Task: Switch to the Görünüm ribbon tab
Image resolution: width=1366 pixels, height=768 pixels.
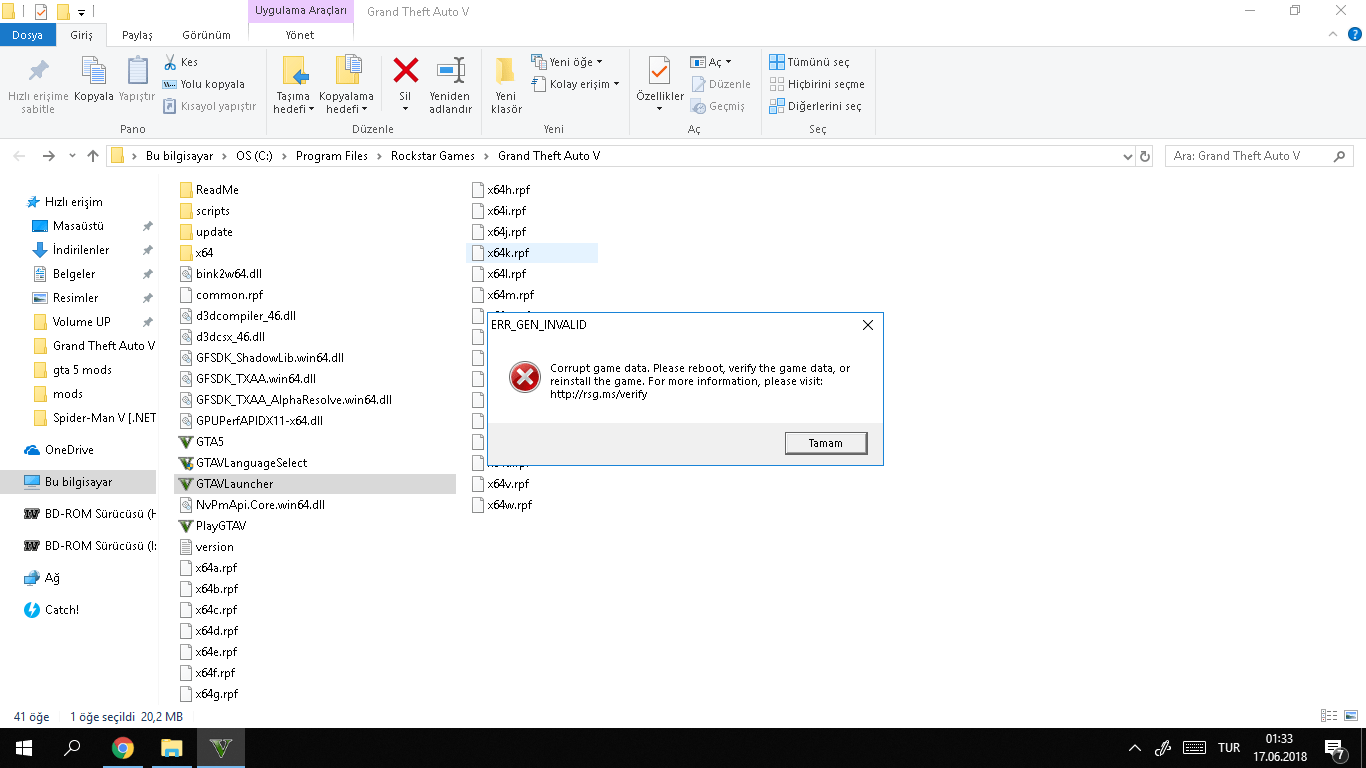Action: 207,35
